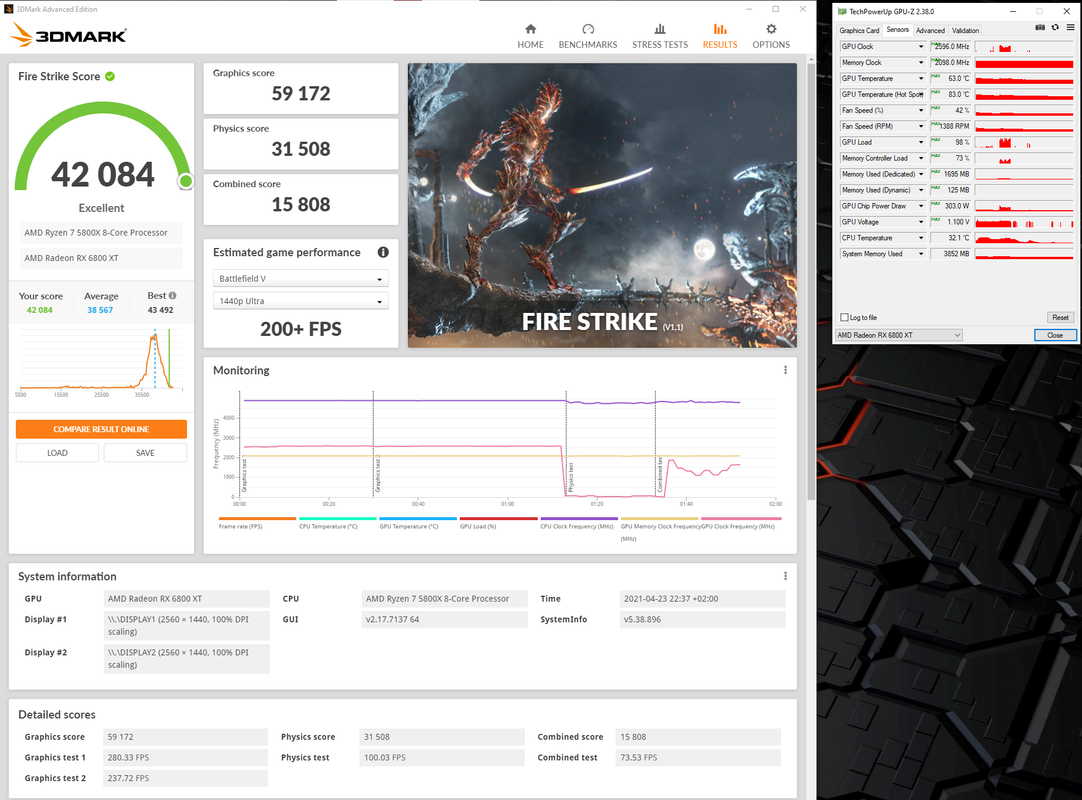Open the GPU-Z hamburger menu icon
The height and width of the screenshot is (800, 1082).
[1070, 28]
